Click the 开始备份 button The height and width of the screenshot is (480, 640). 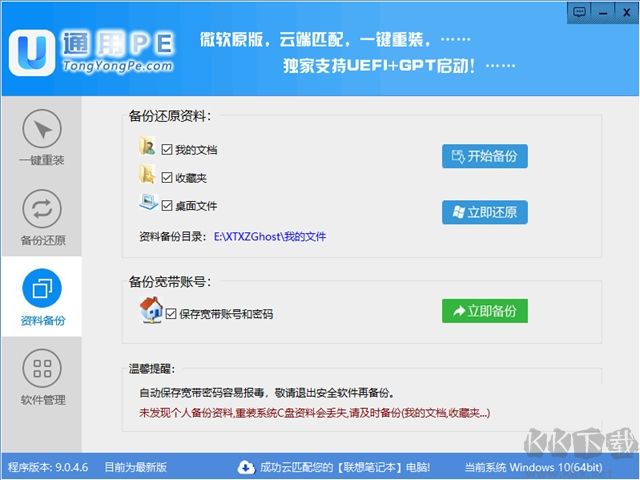(484, 156)
